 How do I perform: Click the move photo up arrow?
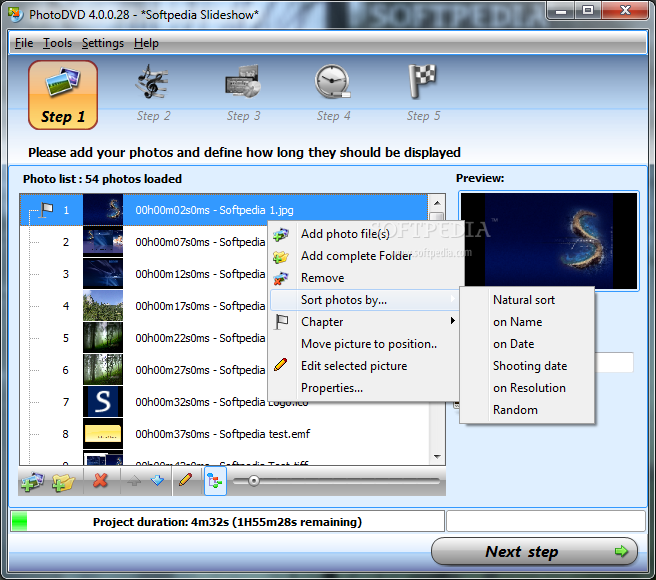(x=134, y=481)
